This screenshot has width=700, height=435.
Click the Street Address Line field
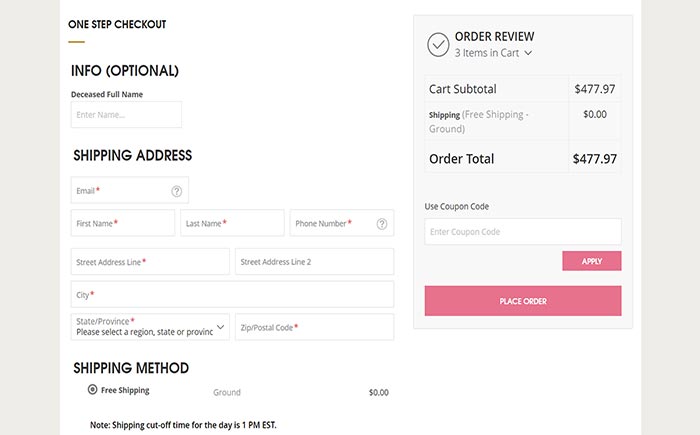point(150,262)
